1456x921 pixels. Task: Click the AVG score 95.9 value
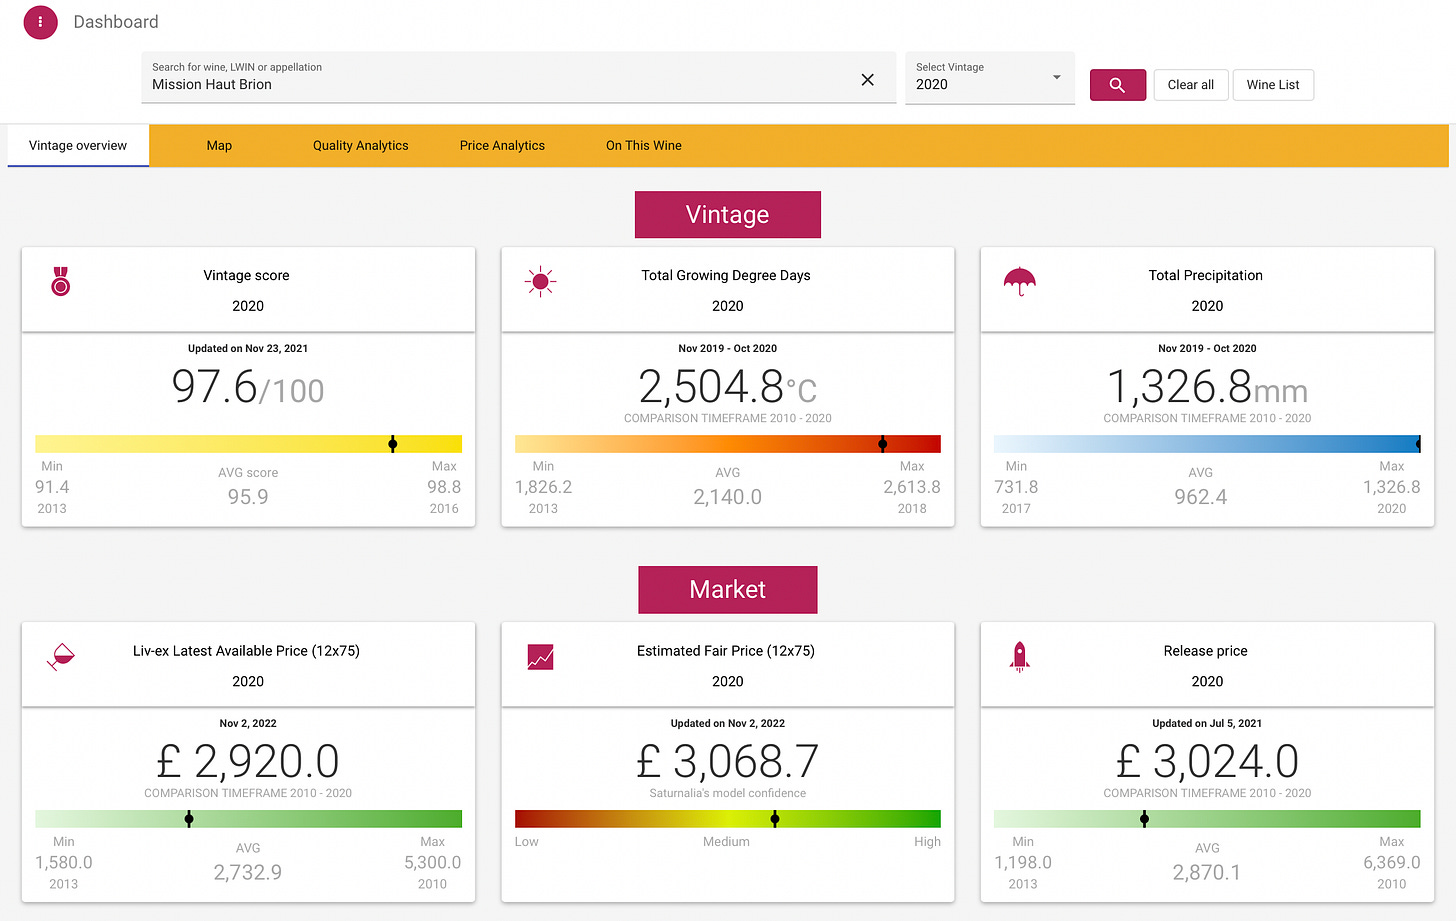tap(248, 497)
